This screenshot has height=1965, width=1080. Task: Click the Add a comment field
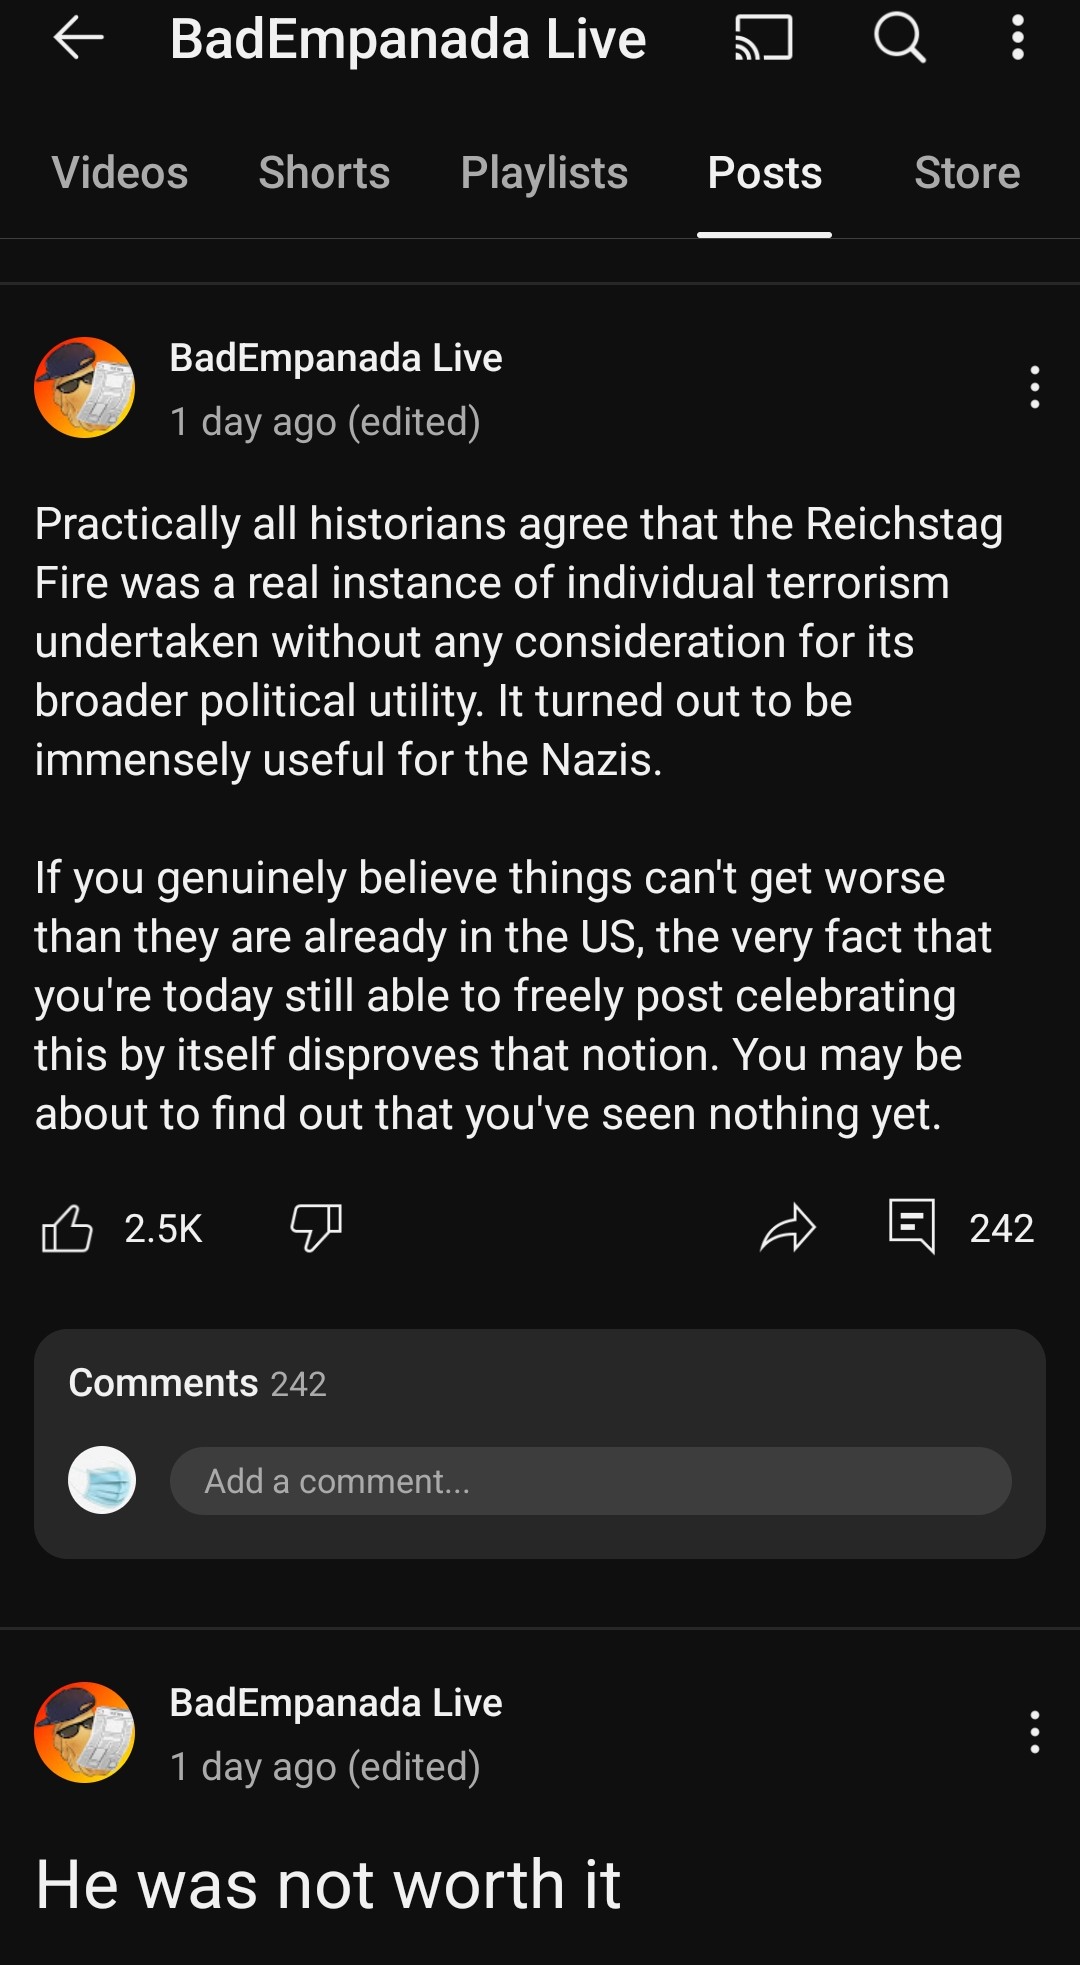tap(590, 1481)
